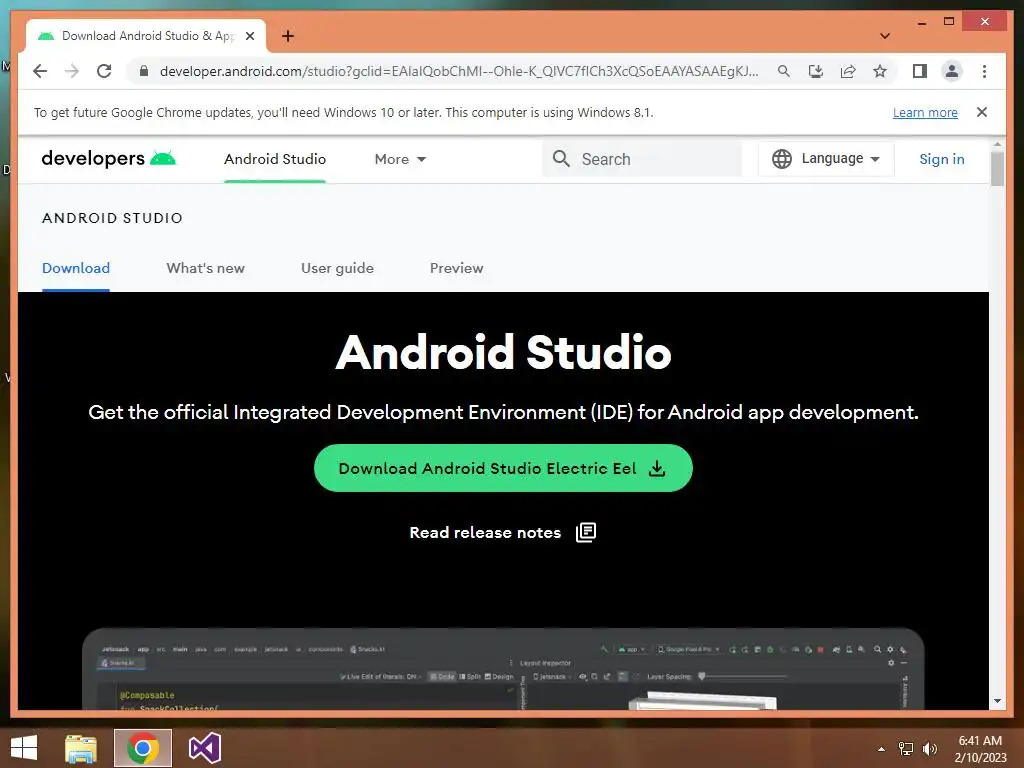
Task: Click the page vertical scrollbar thumb
Action: 997,168
